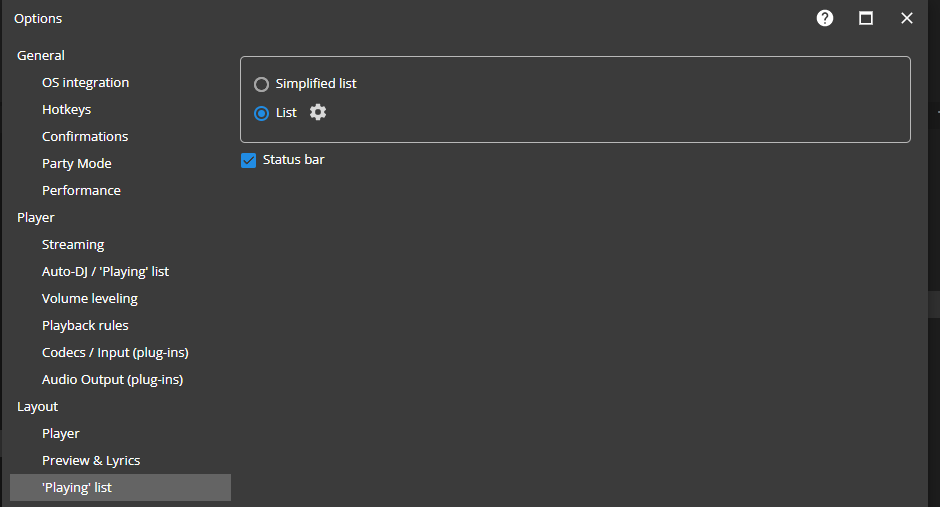Select Volume leveling settings
This screenshot has height=507, width=940.
(90, 299)
